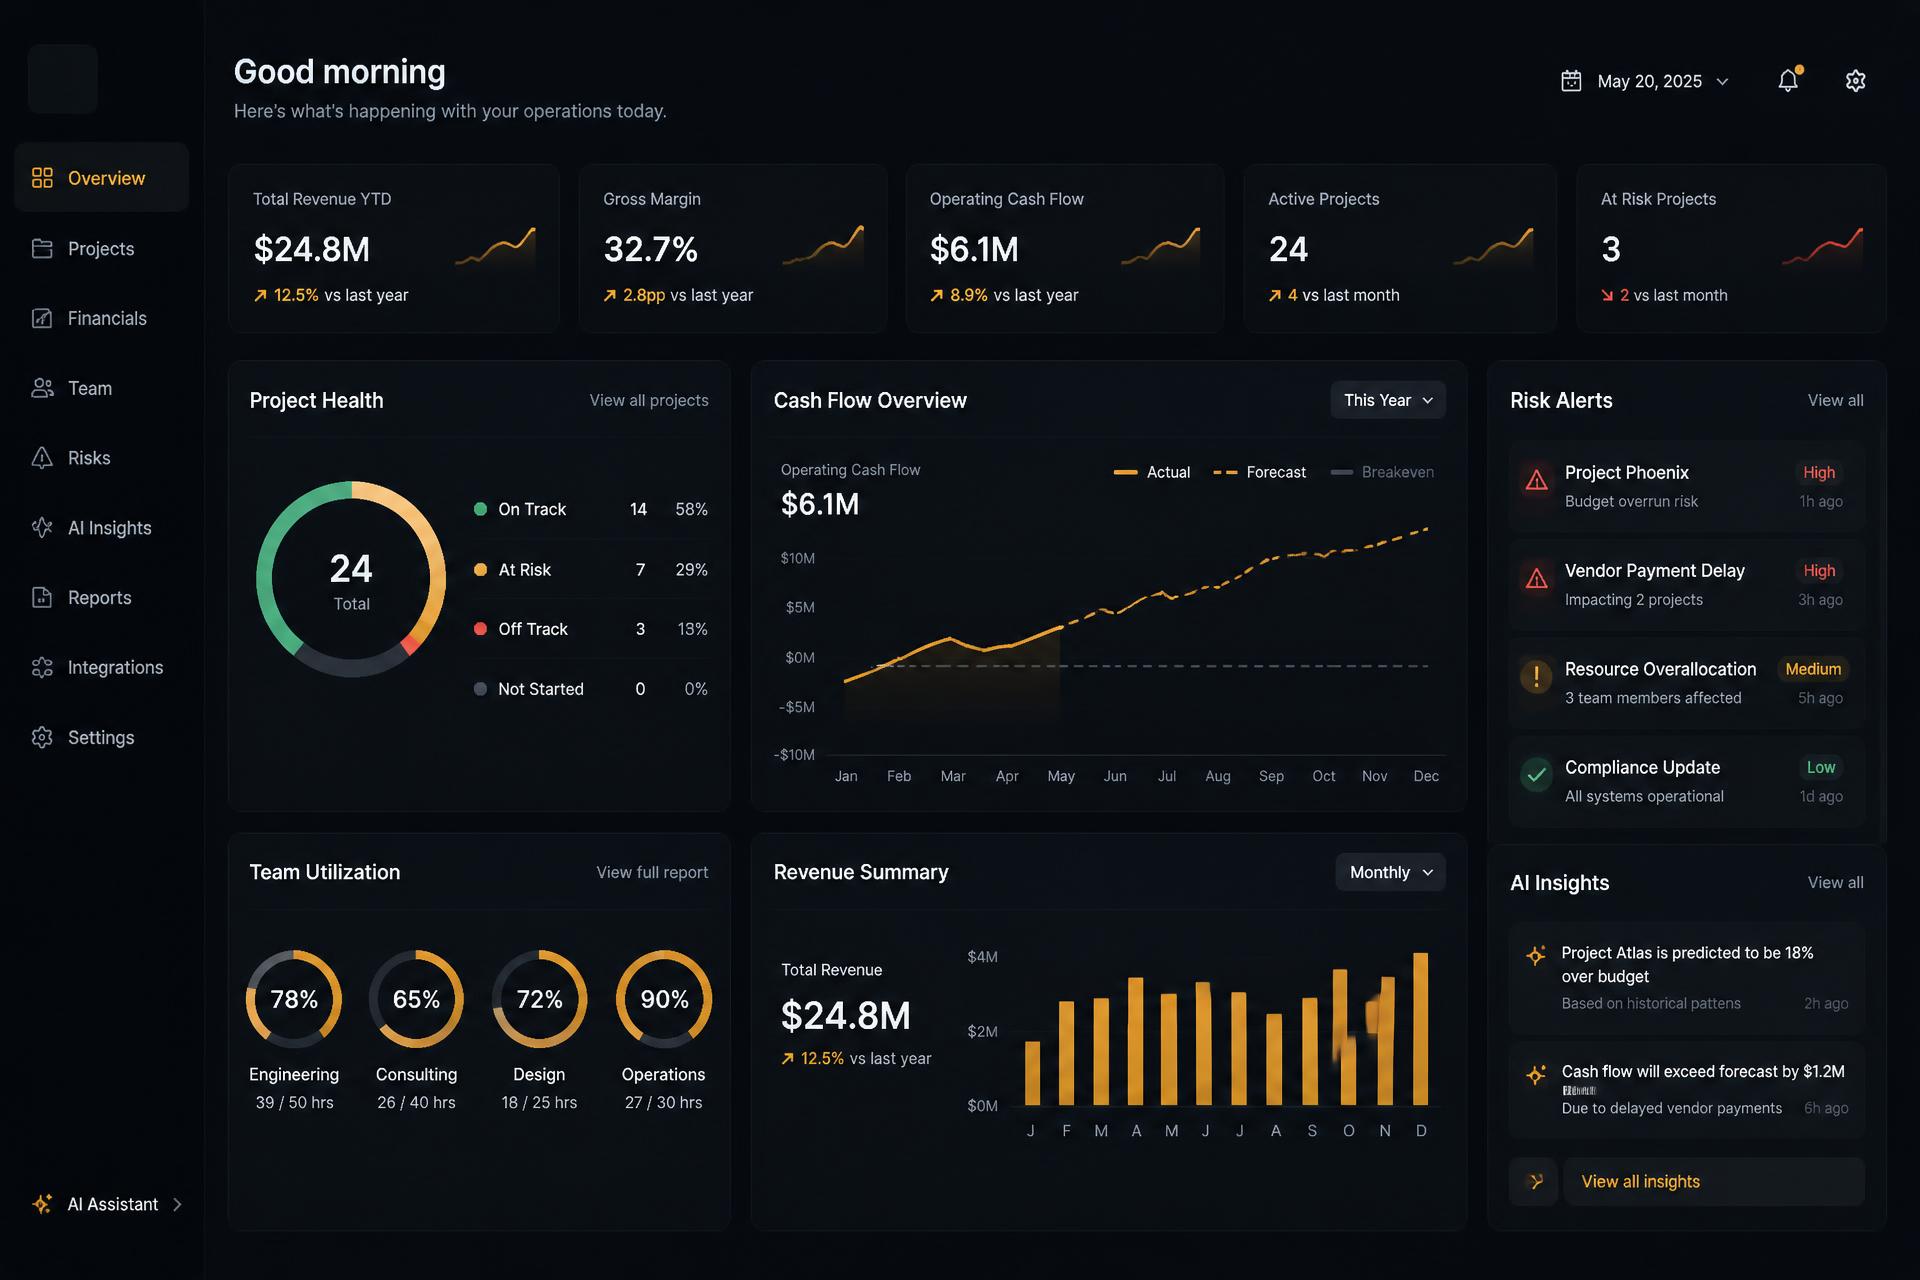The image size is (1920, 1280).
Task: Go to Overview in the sidebar
Action: [x=102, y=177]
